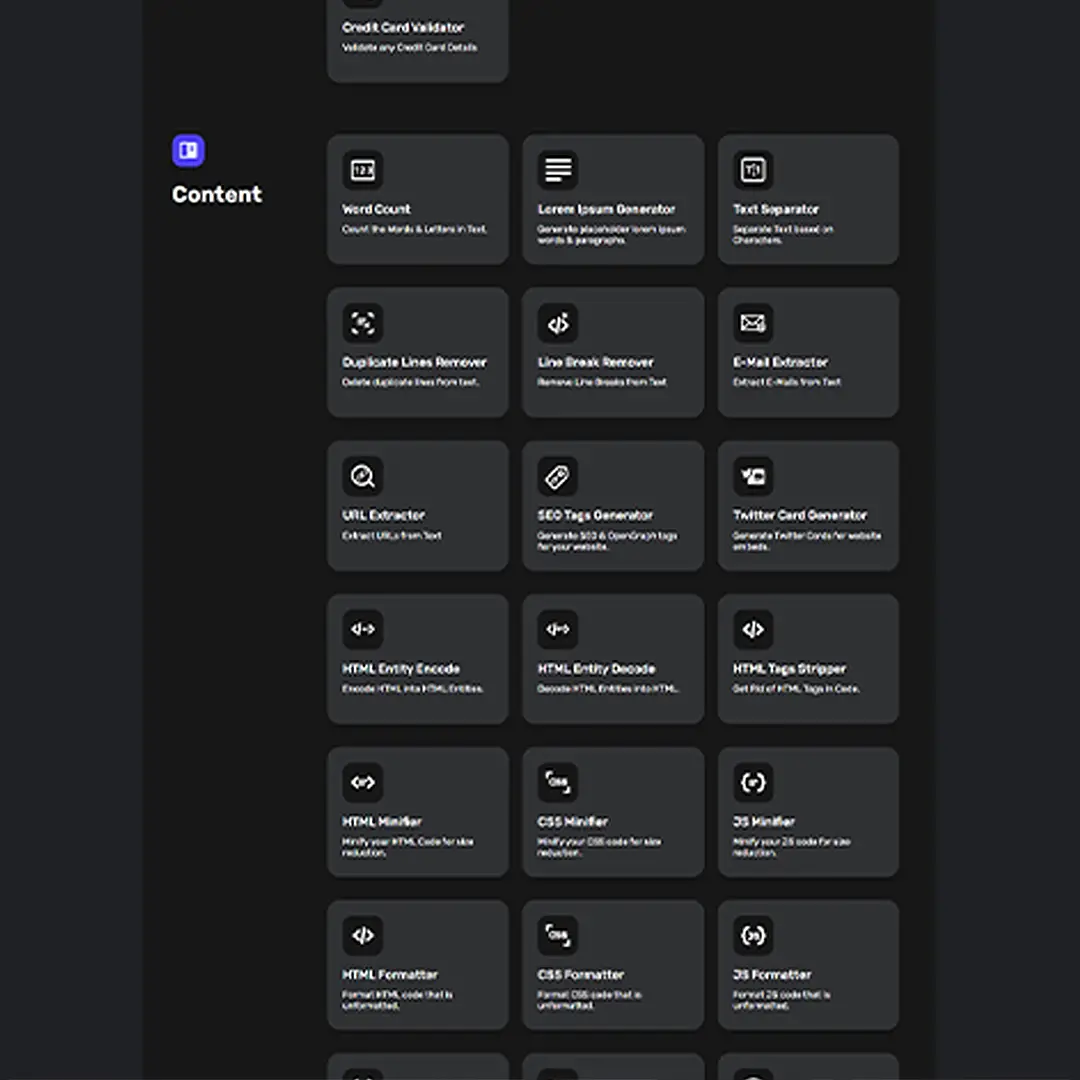Open the HTML Entity Decode title

point(596,668)
